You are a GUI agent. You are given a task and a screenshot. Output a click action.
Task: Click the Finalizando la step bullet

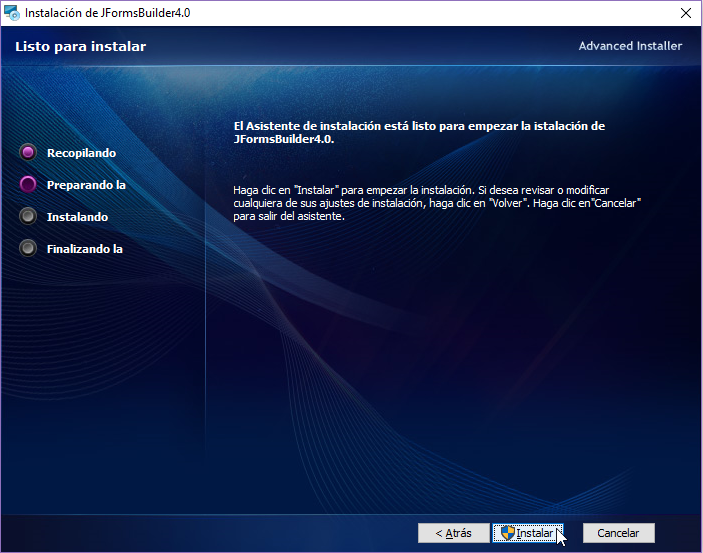click(28, 248)
